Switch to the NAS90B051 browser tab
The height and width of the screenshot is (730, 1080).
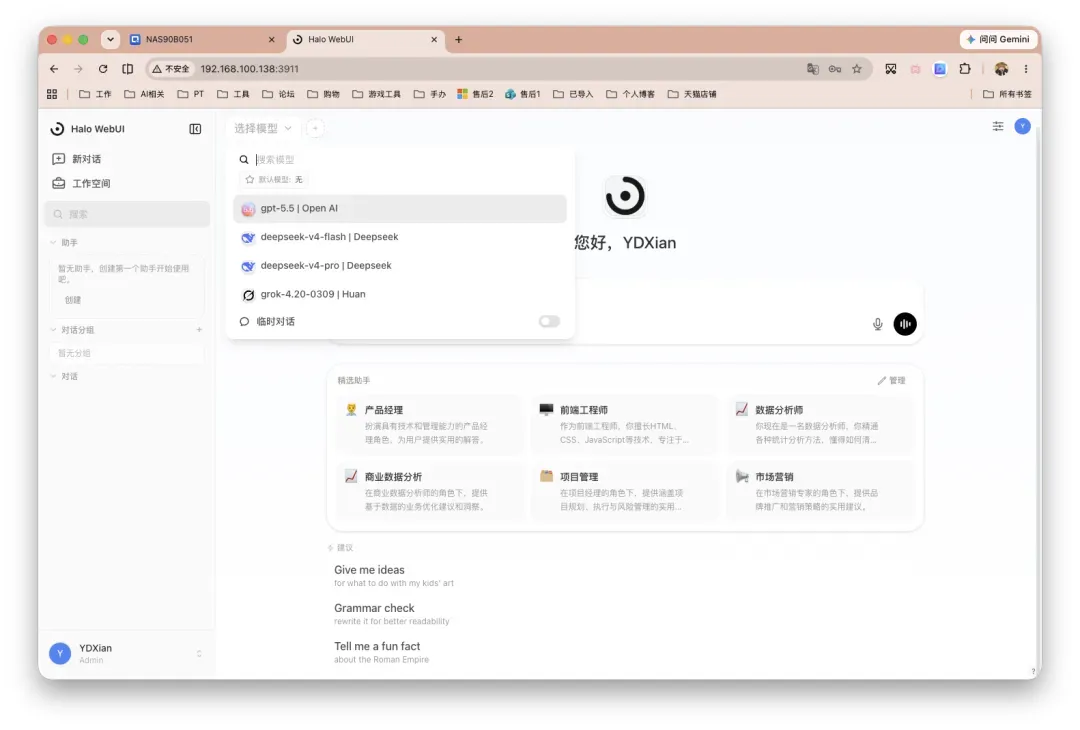(x=202, y=39)
